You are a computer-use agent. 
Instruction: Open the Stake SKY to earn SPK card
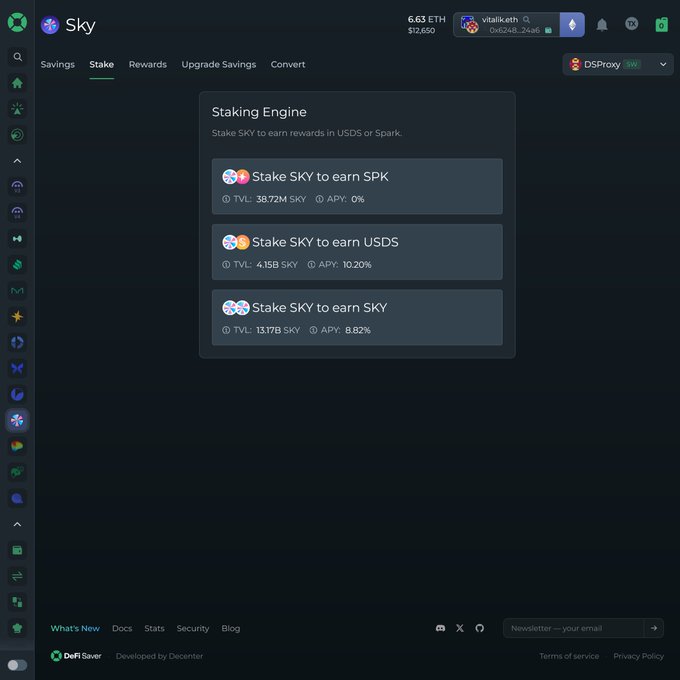click(357, 186)
